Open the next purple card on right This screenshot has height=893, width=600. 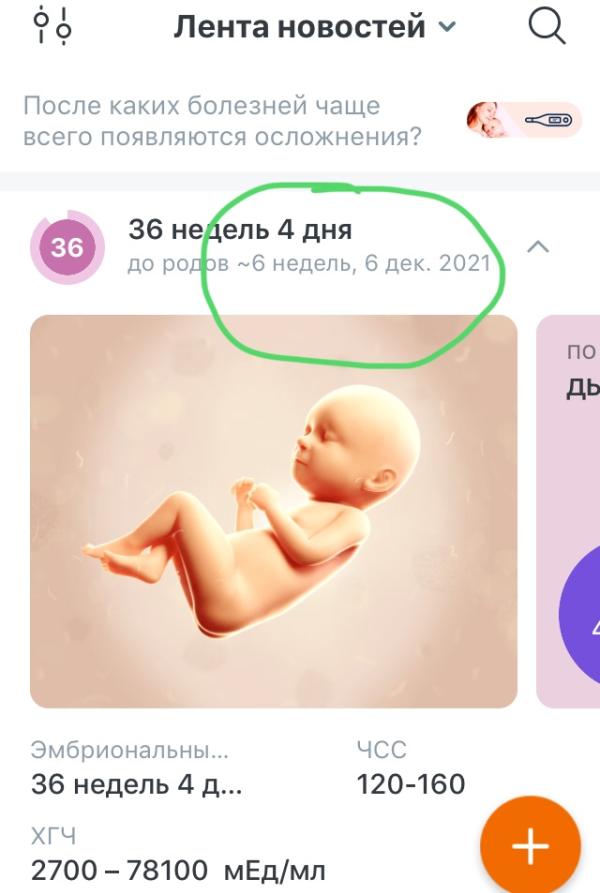click(568, 511)
